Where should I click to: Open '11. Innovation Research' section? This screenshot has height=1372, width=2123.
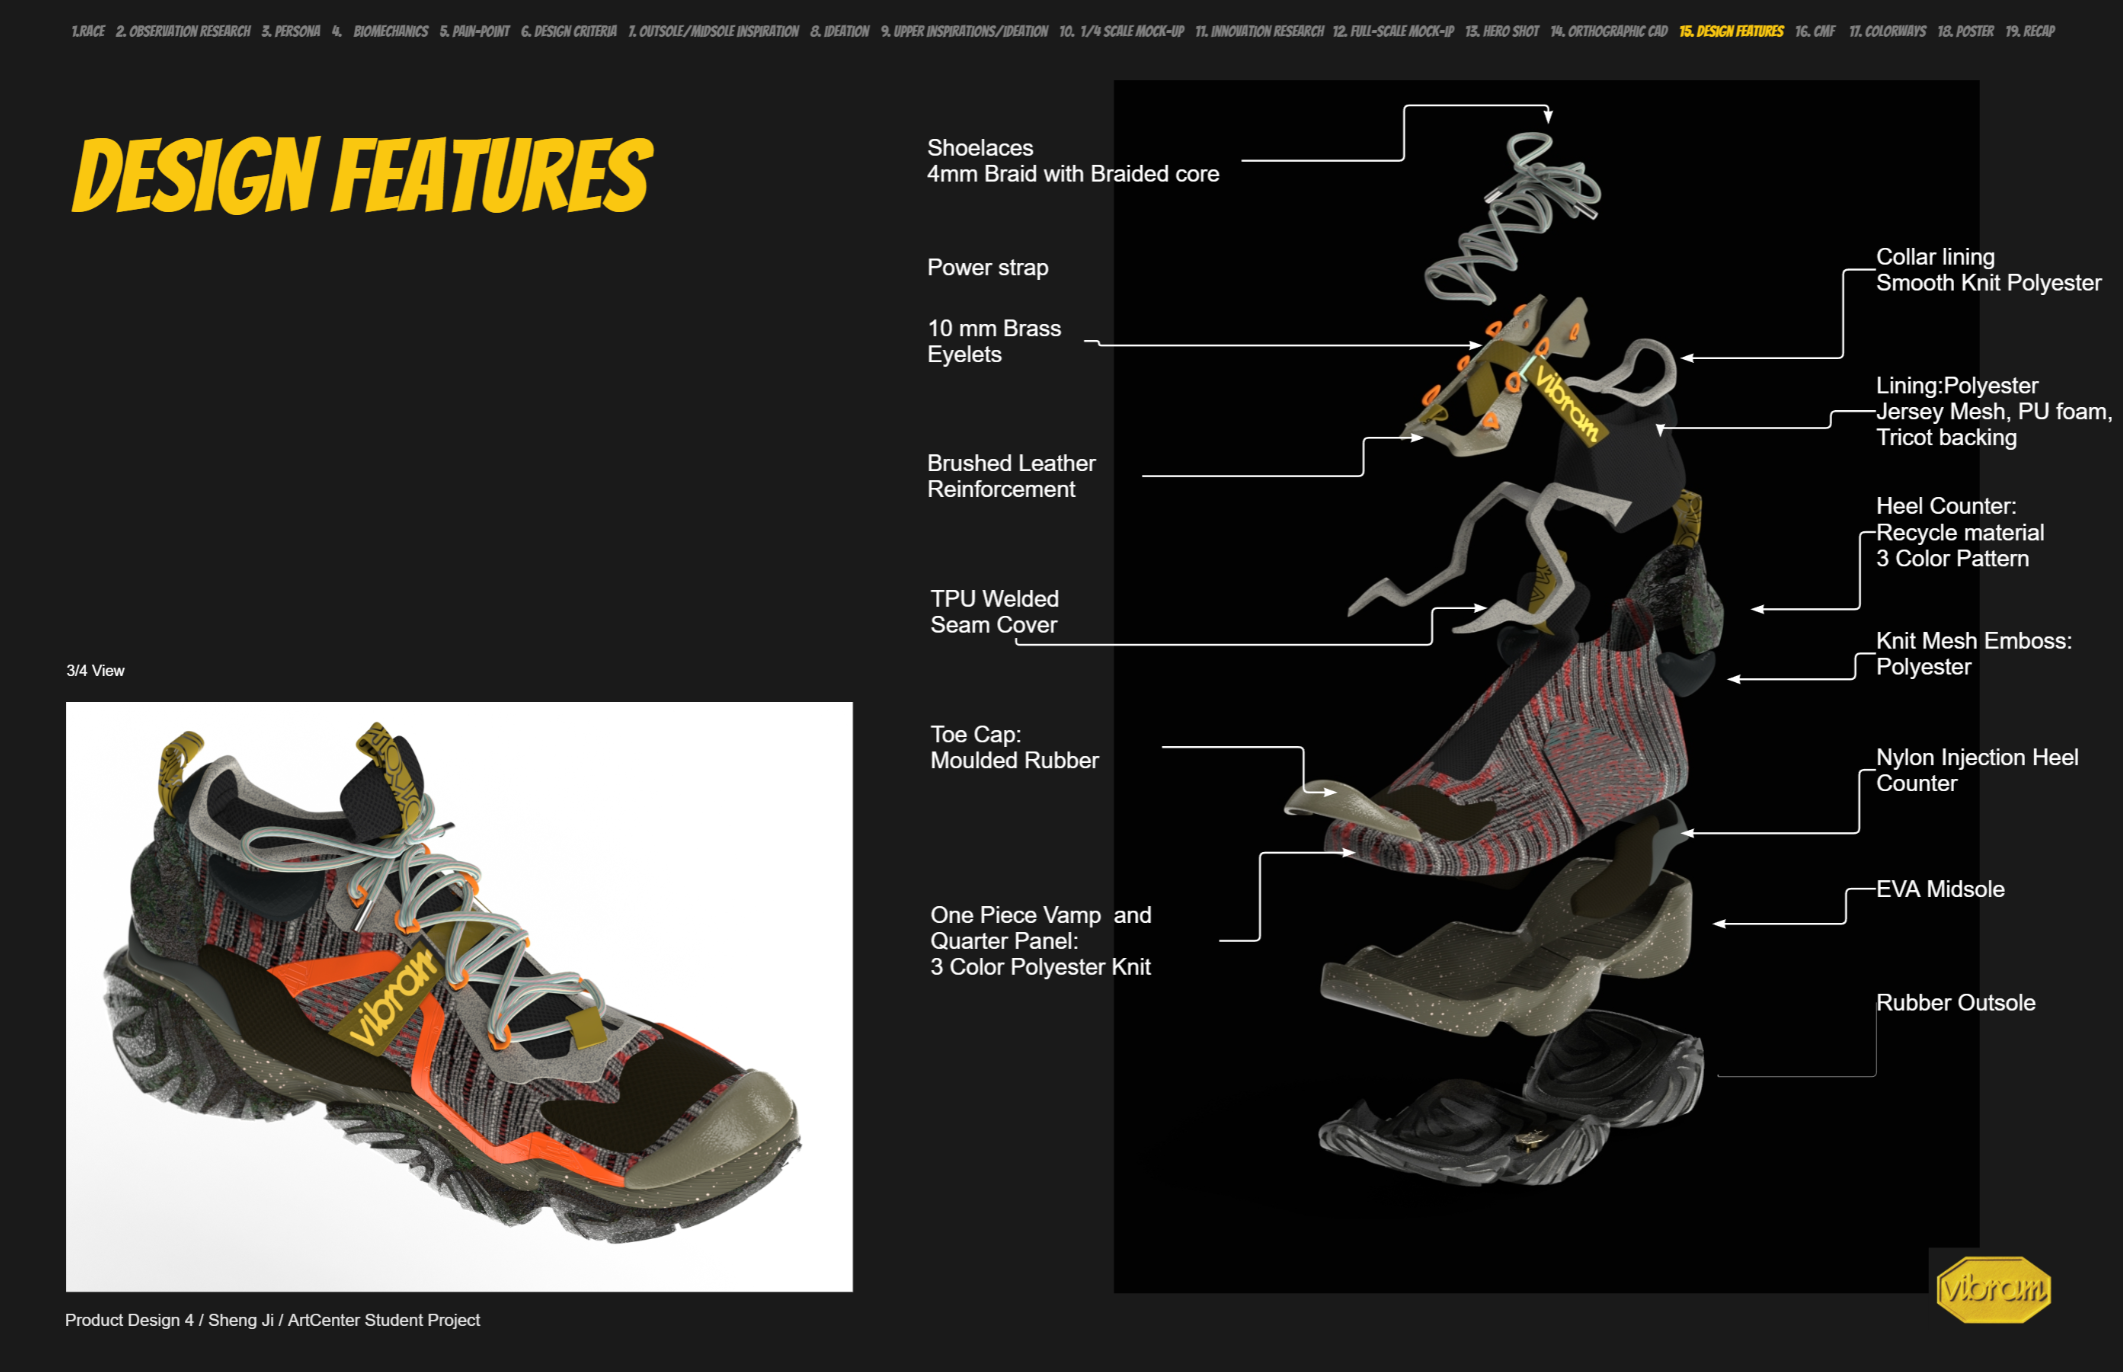pos(1260,32)
